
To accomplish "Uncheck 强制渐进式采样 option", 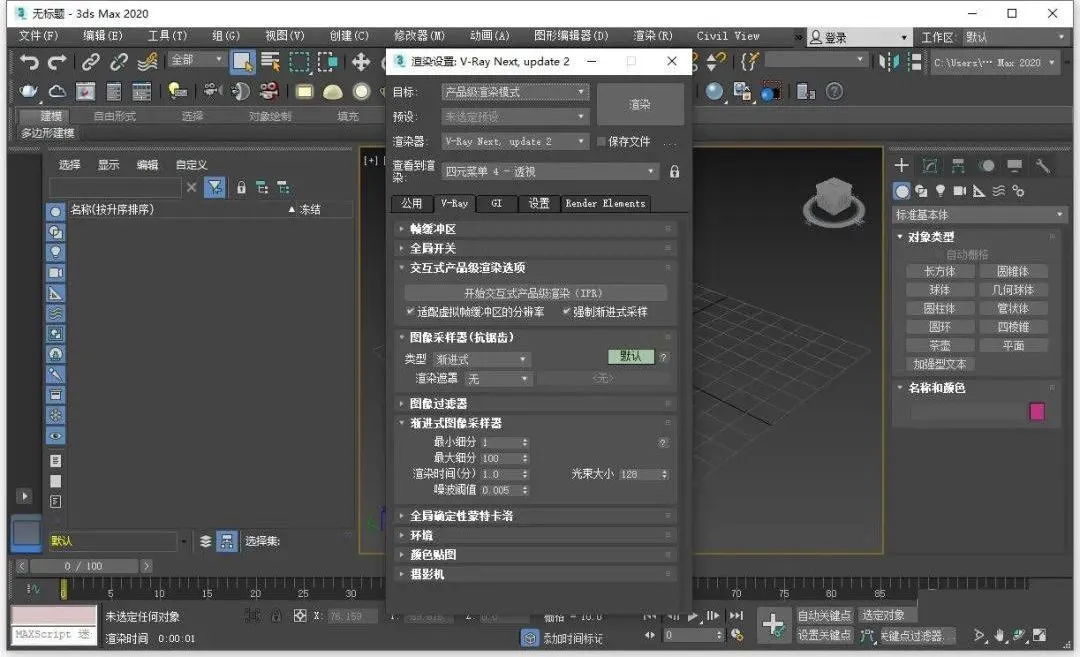I will (567, 312).
